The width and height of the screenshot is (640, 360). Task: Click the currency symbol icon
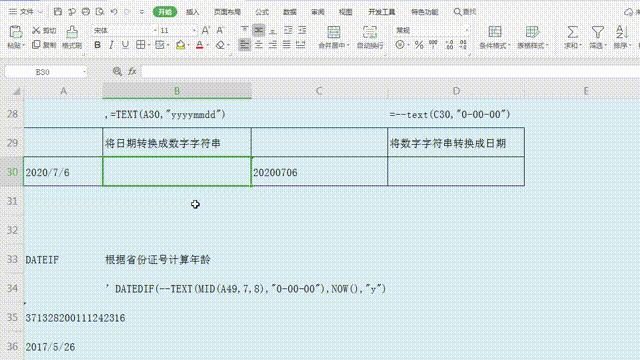click(400, 45)
